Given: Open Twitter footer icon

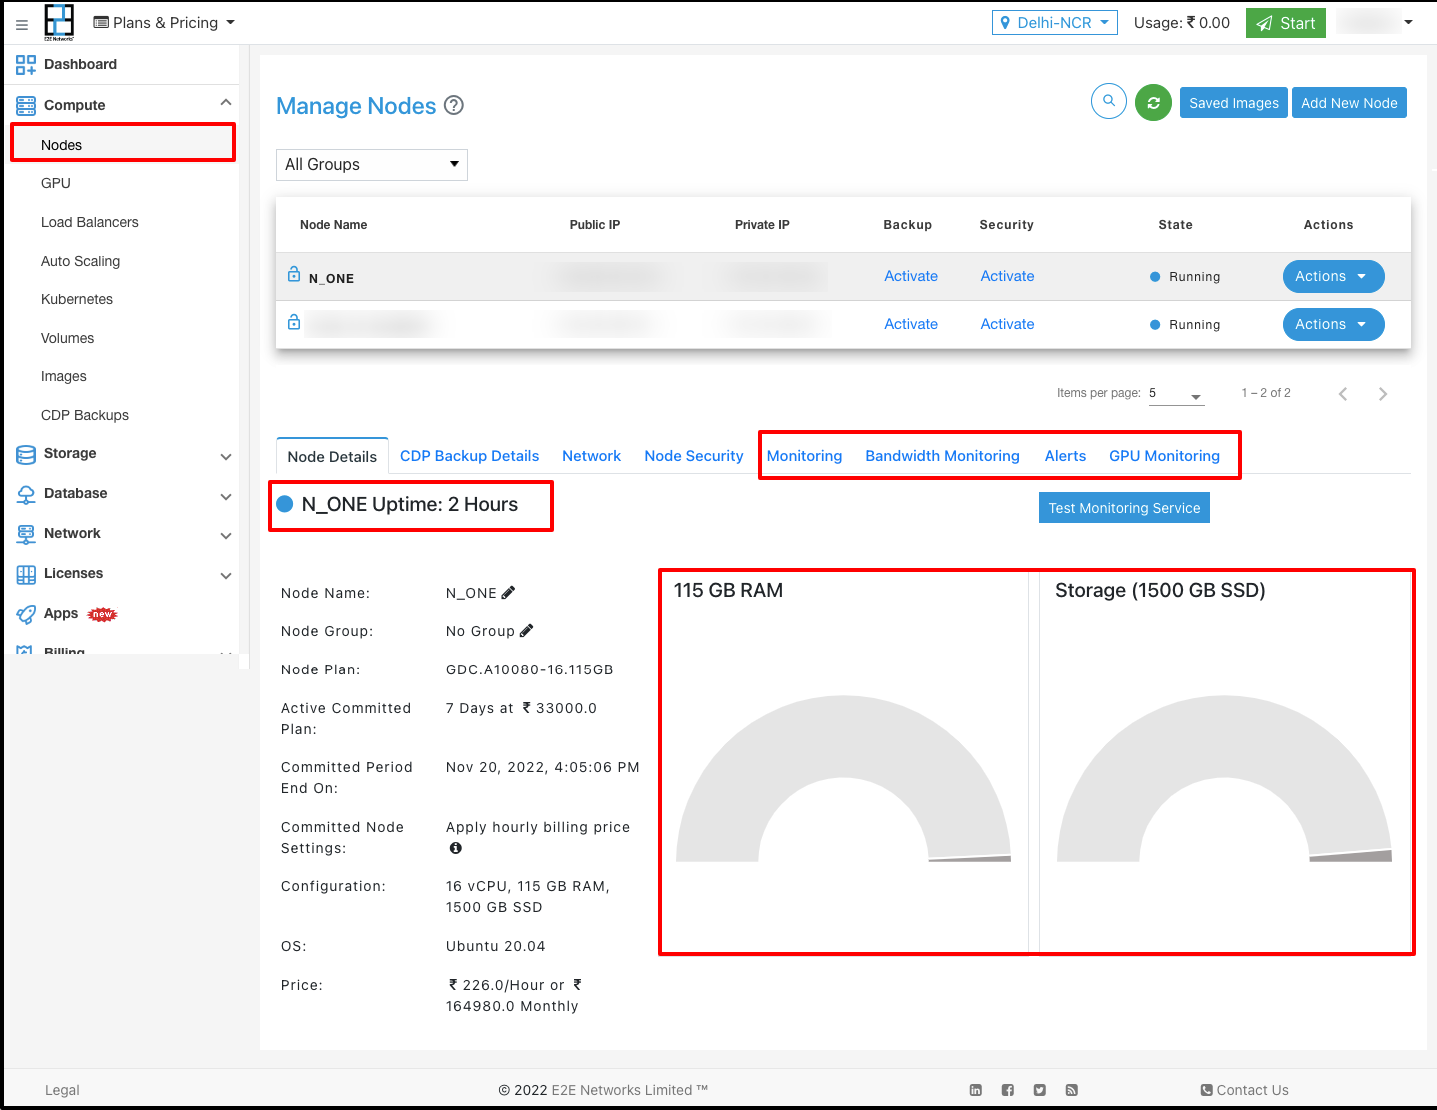Looking at the screenshot, I should (1040, 1090).
